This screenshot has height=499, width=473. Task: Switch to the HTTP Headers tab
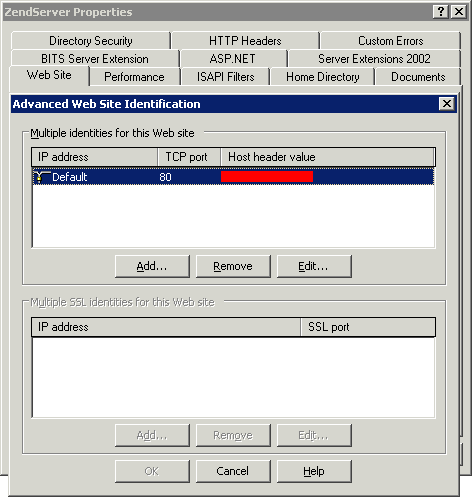(x=245, y=41)
